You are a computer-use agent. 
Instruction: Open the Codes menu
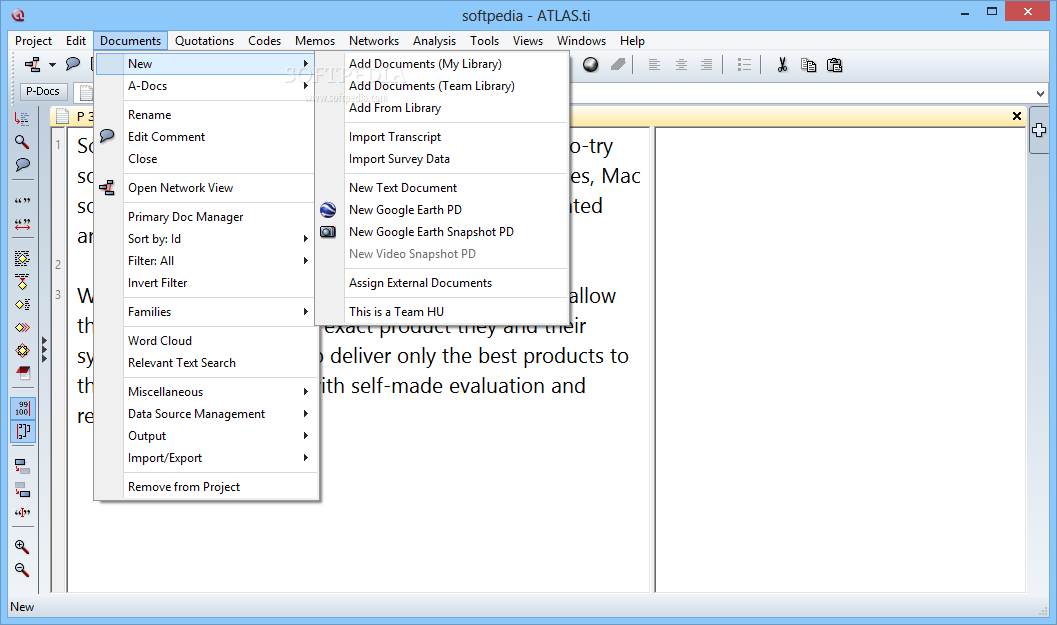(x=264, y=40)
